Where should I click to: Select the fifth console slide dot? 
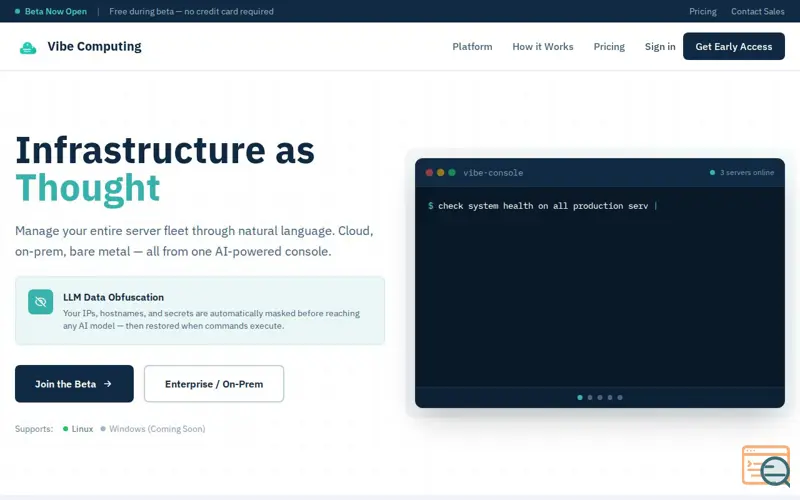coord(620,397)
